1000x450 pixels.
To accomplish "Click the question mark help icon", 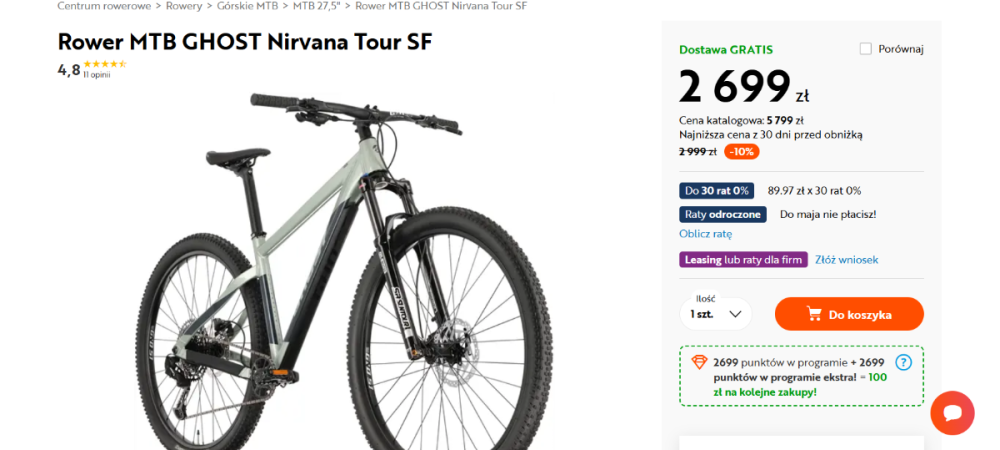I will (904, 363).
